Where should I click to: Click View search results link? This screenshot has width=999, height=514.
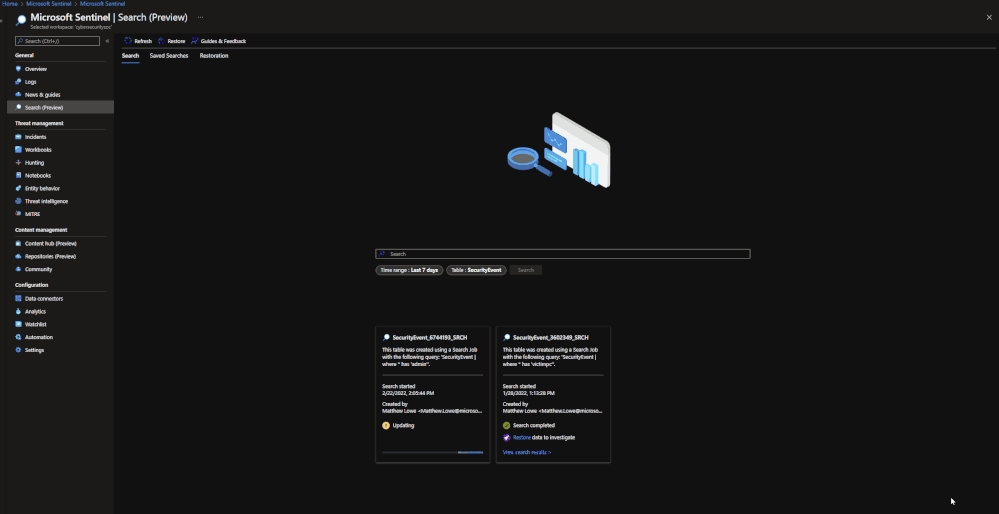click(527, 452)
